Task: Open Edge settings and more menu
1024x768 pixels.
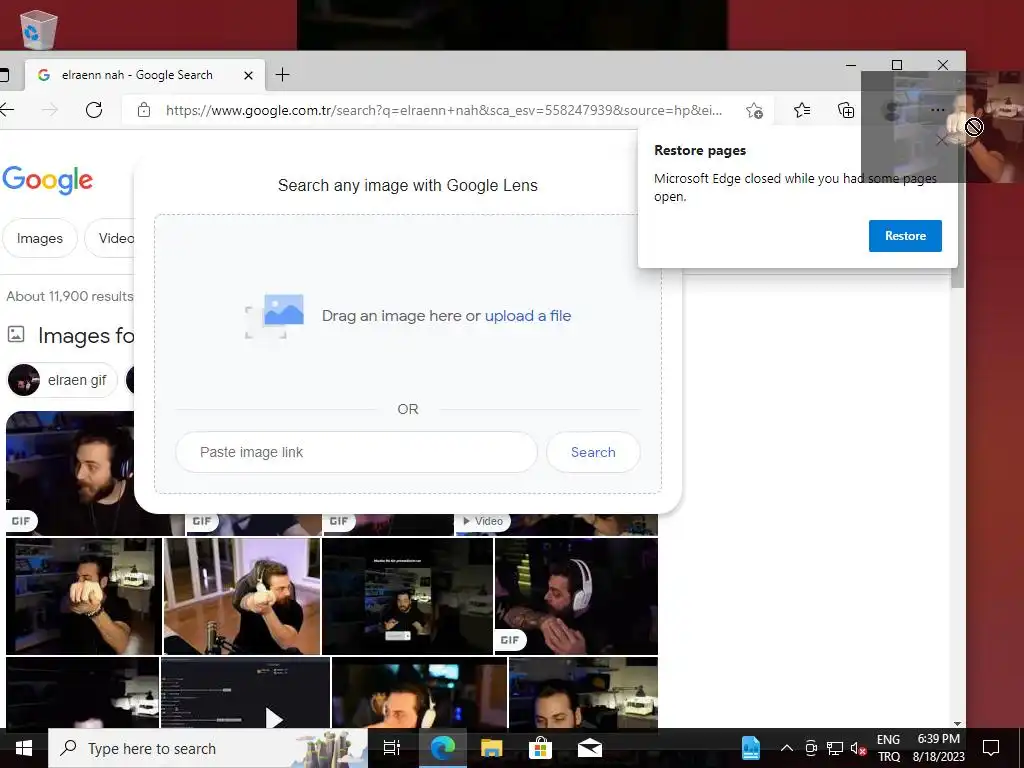Action: pos(938,110)
